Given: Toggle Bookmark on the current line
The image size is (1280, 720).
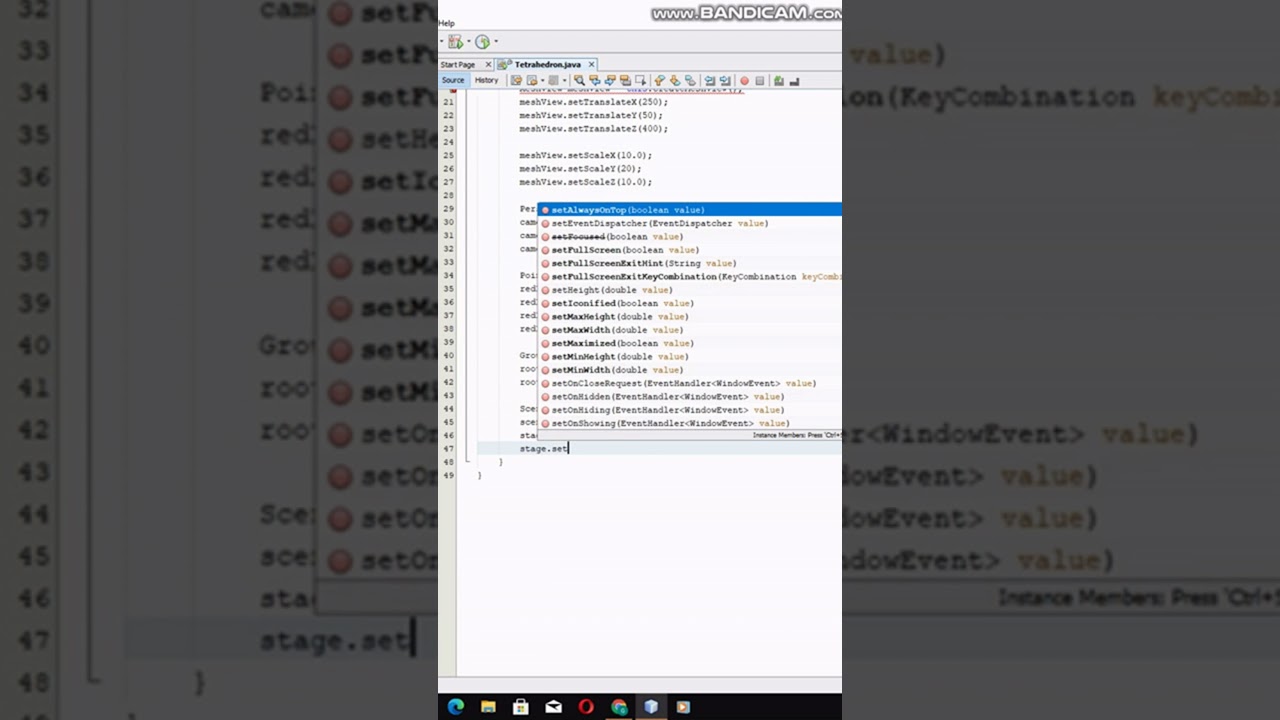Looking at the screenshot, I should [x=690, y=80].
